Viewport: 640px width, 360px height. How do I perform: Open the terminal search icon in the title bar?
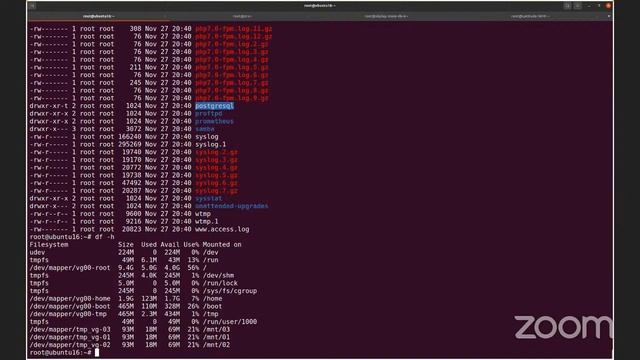[x=567, y=6]
